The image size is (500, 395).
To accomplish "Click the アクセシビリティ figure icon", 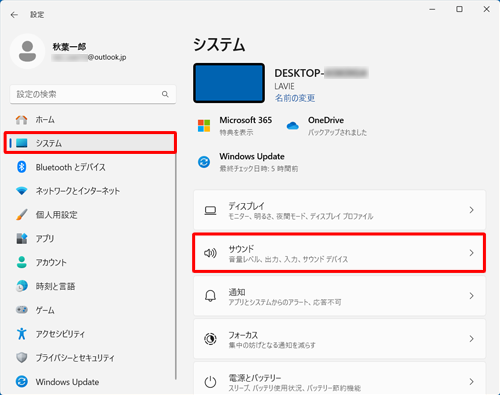I will pyautogui.click(x=22, y=334).
